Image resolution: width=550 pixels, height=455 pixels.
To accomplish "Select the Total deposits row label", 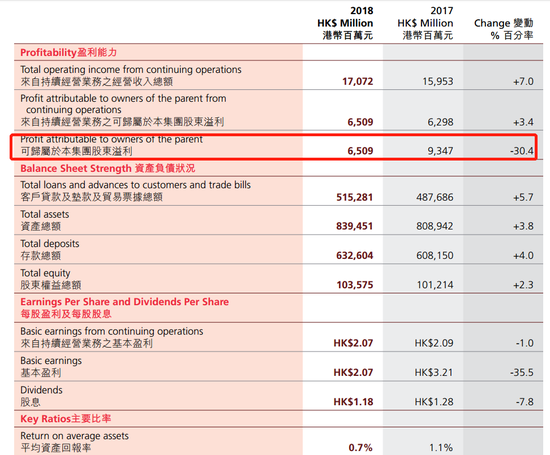I will pos(50,249).
